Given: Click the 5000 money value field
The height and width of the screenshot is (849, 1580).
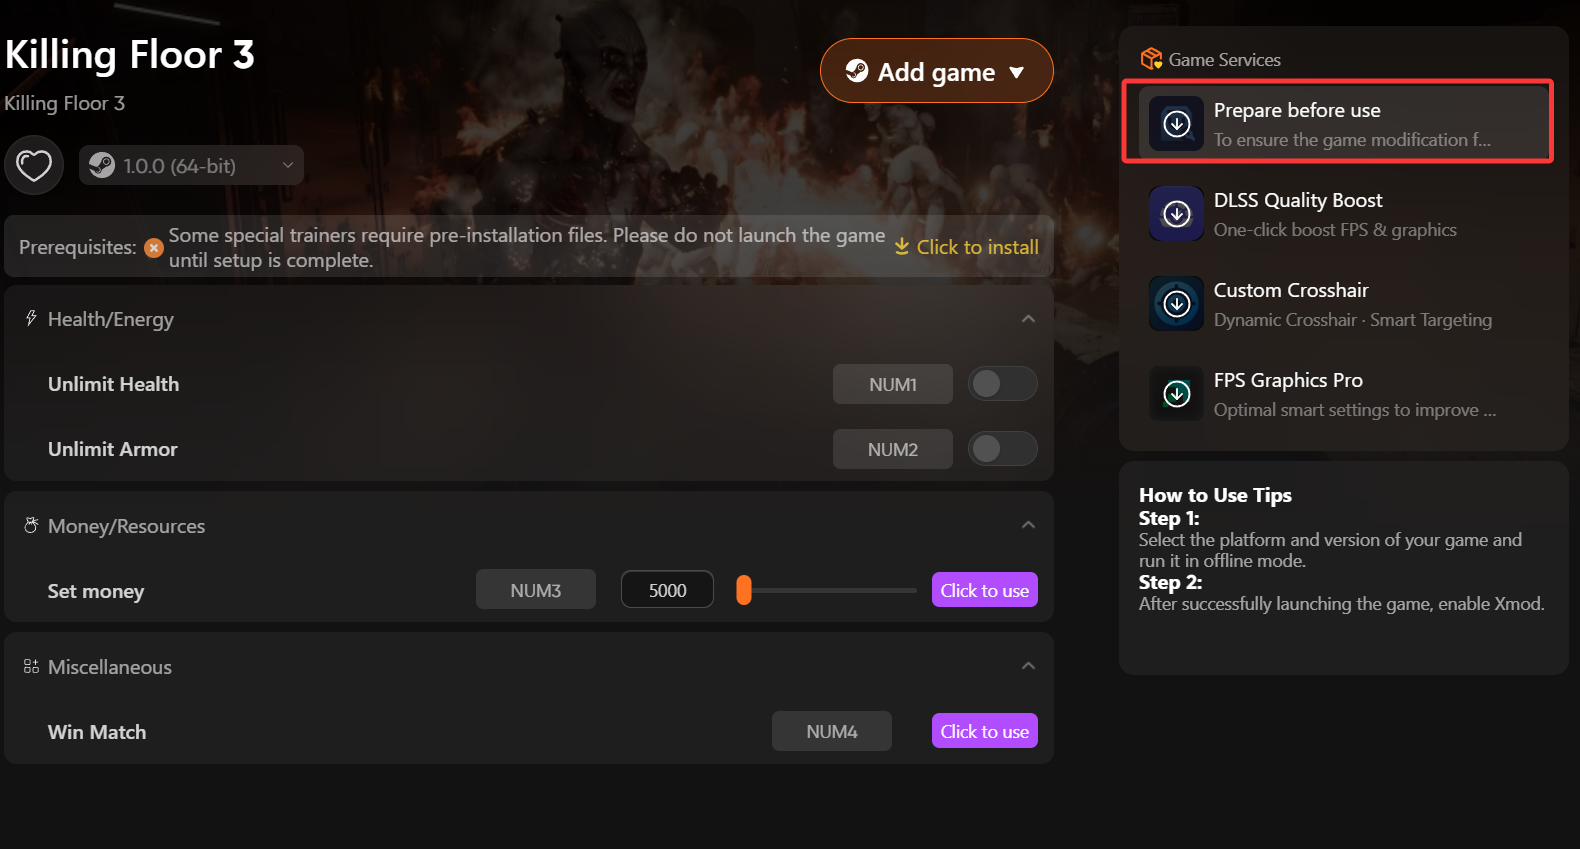Looking at the screenshot, I should (x=667, y=590).
